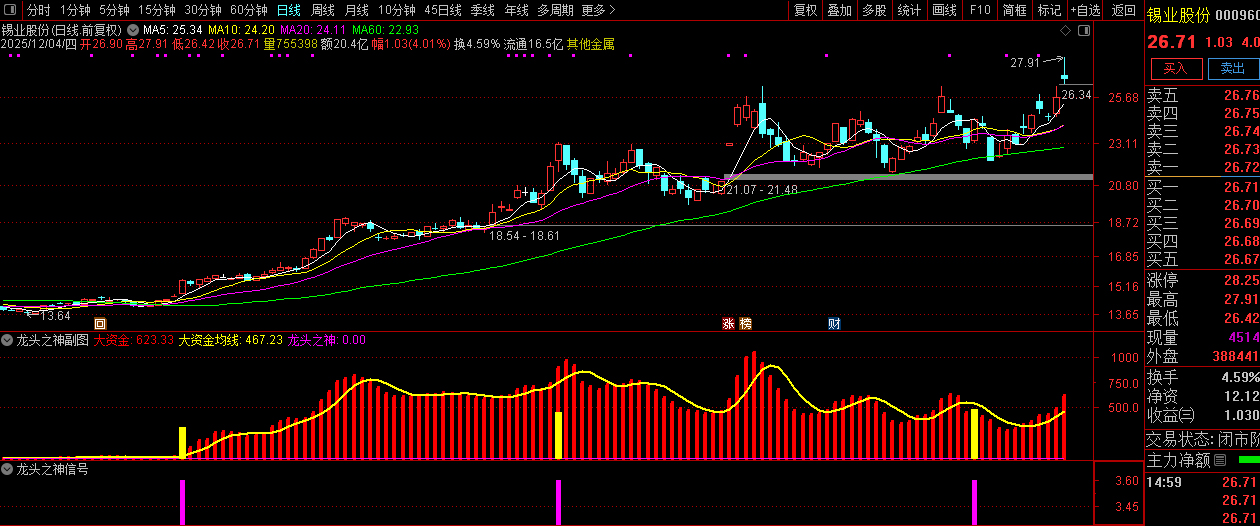Open the 复权 adjustment menu
This screenshot has width=1260, height=526.
tap(805, 10)
